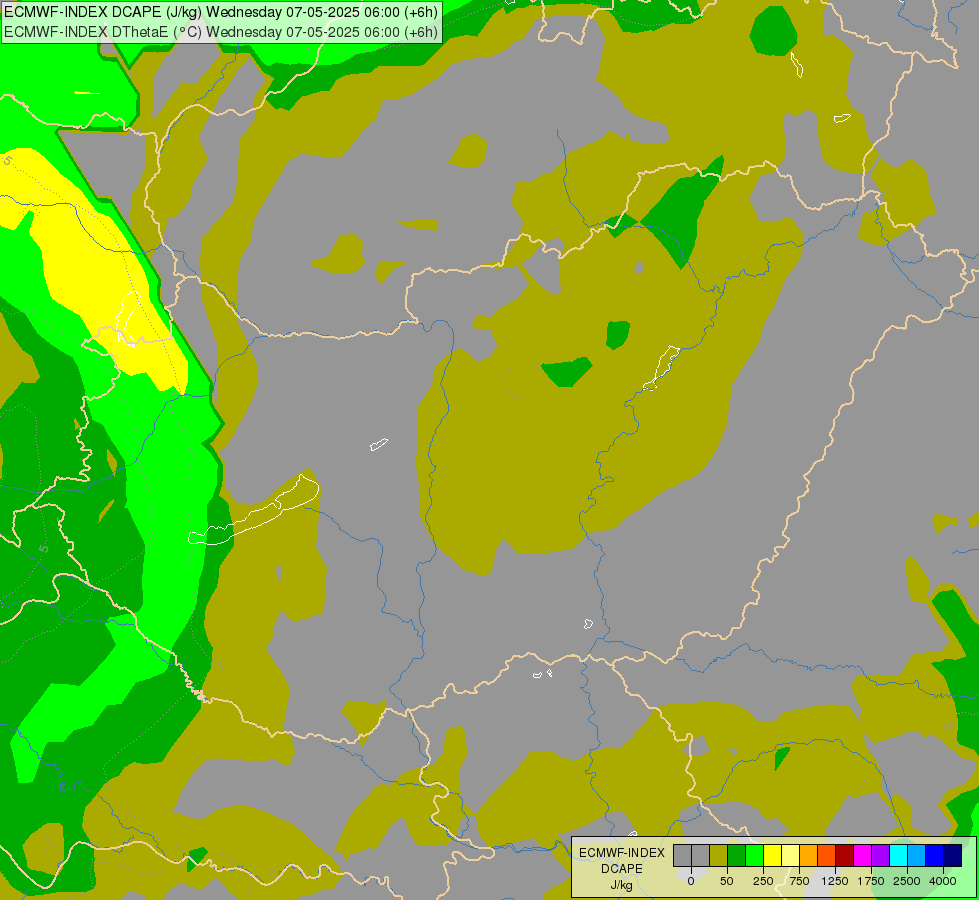The width and height of the screenshot is (979, 900).
Task: Click the legend tick label "0"
Action: [691, 881]
